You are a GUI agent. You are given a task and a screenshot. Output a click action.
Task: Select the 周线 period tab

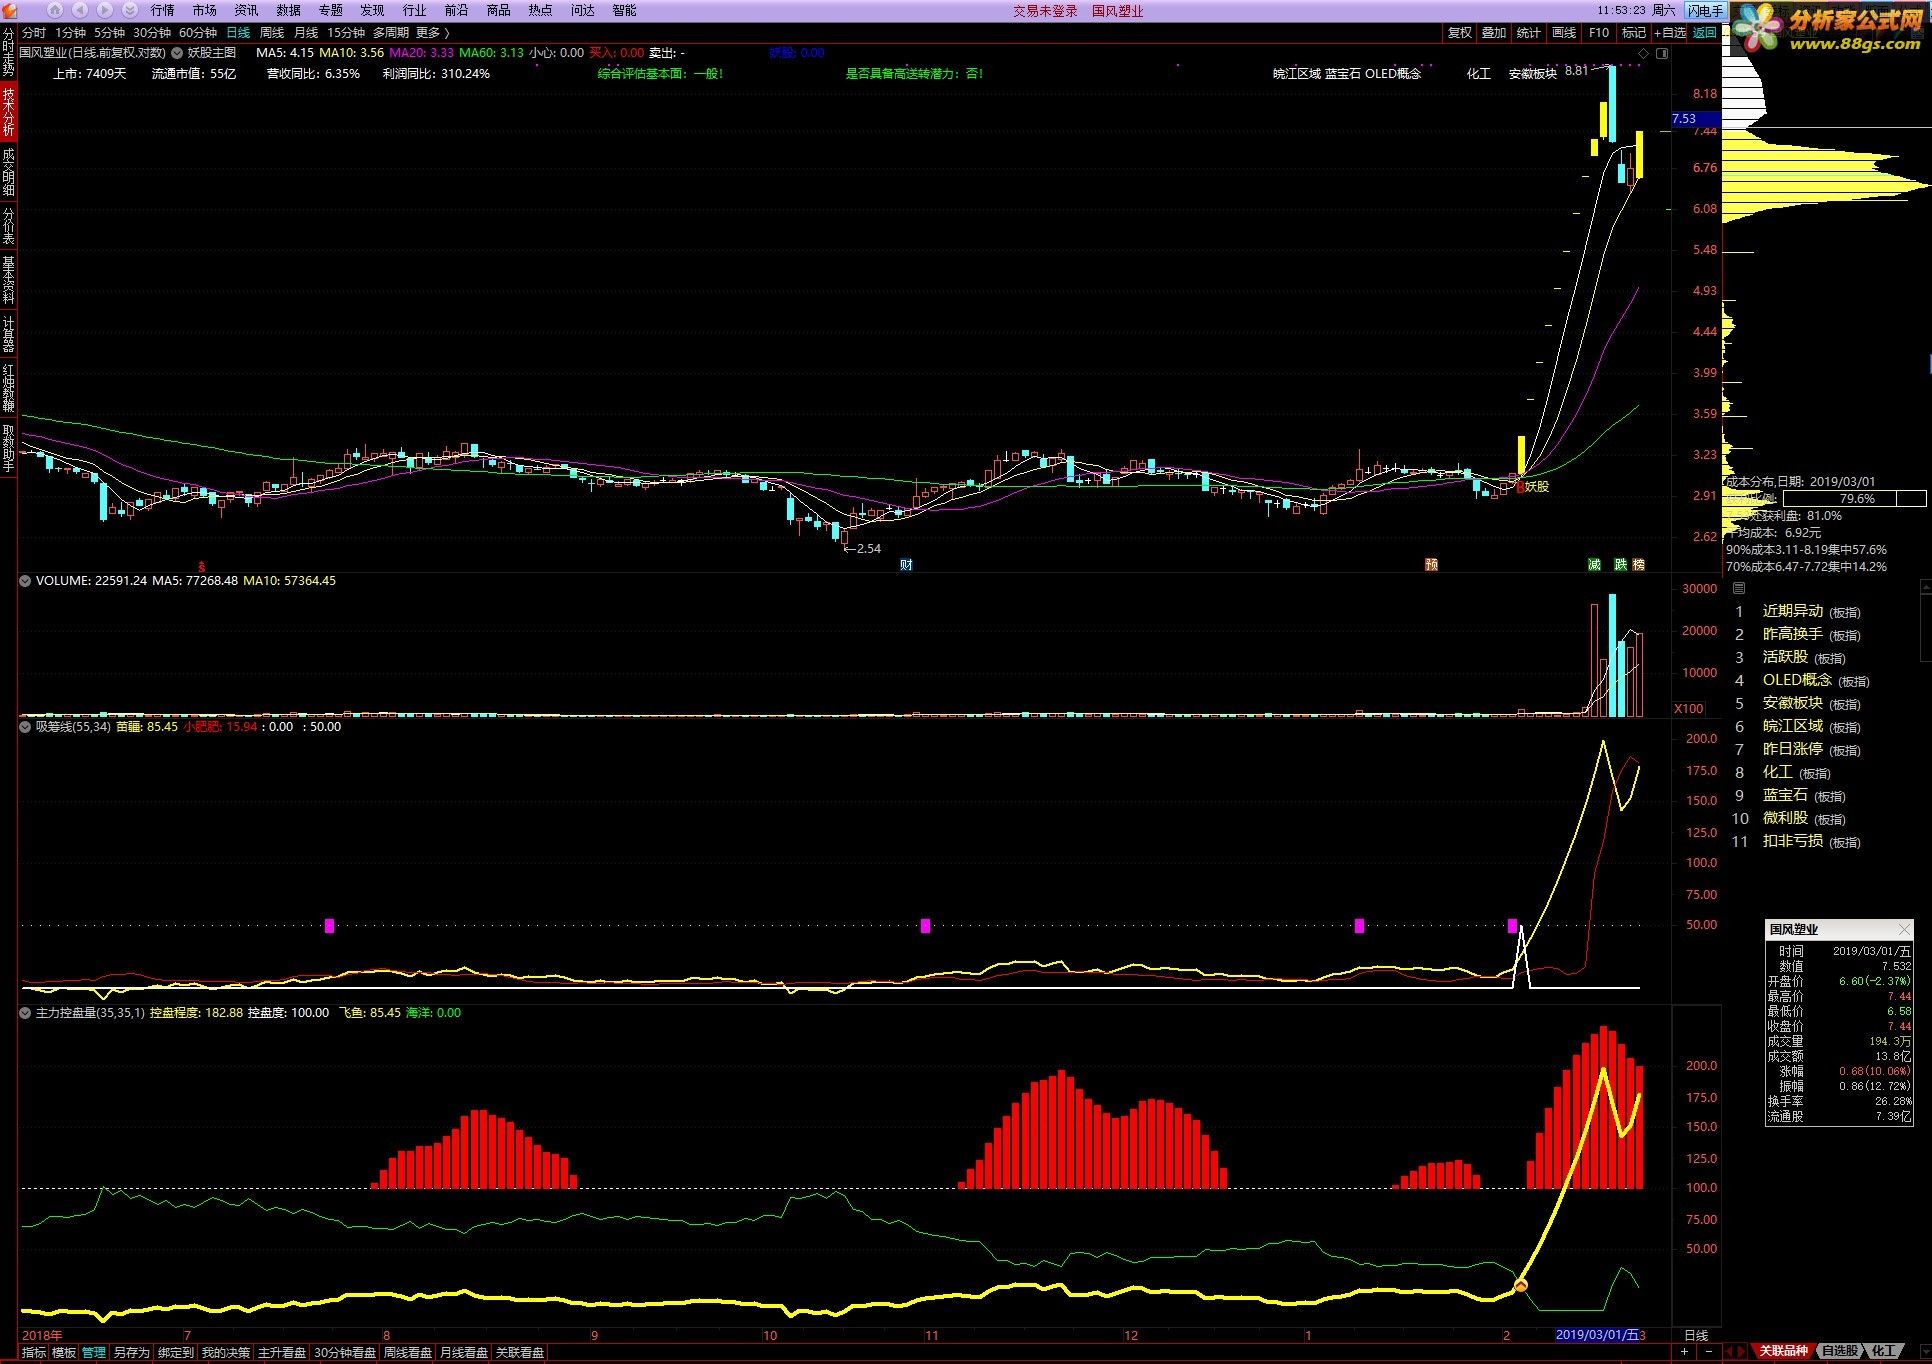click(x=271, y=33)
